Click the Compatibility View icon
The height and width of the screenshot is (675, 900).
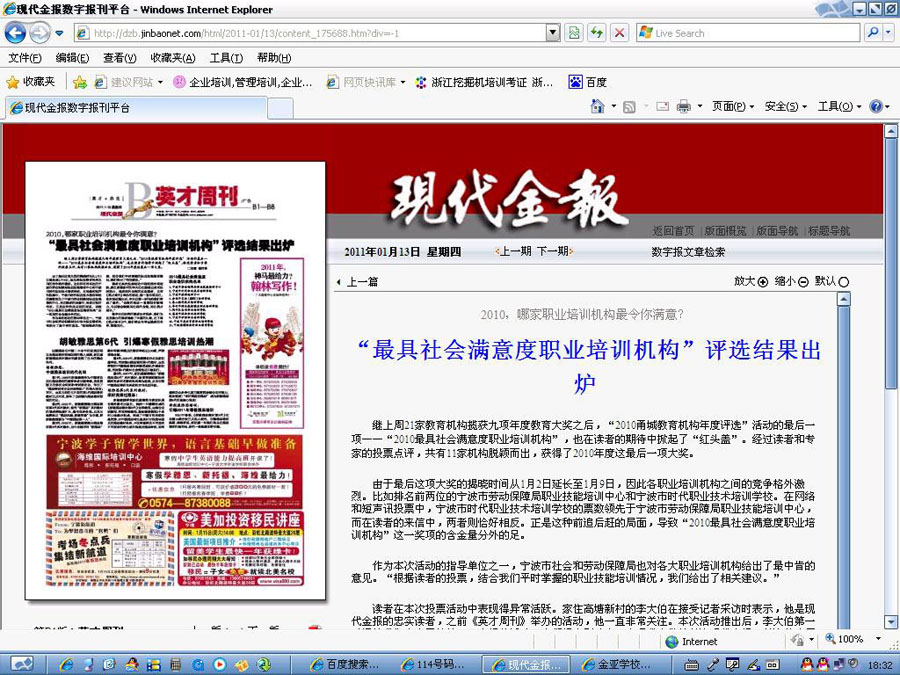point(574,33)
